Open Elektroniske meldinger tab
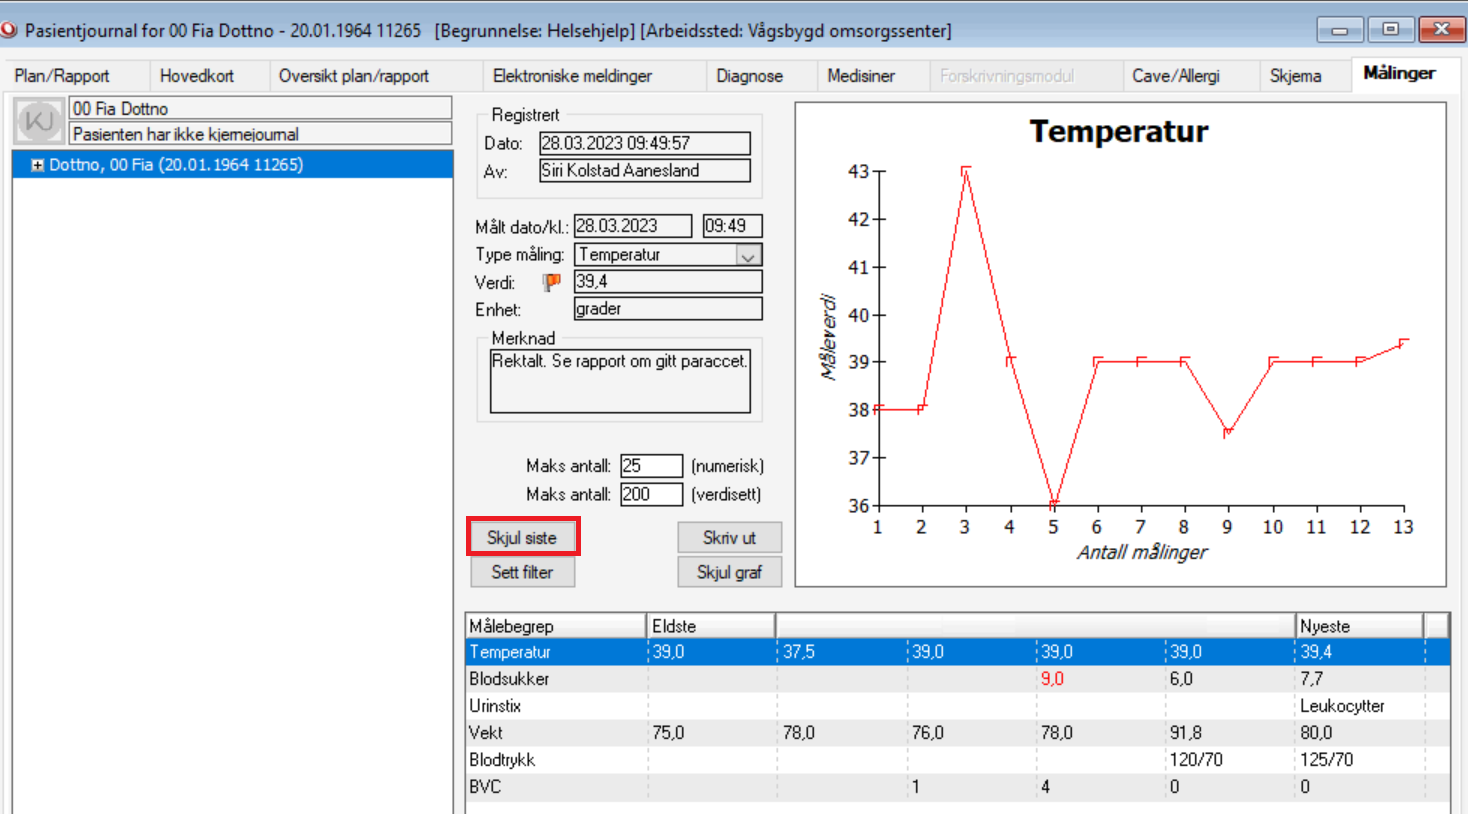This screenshot has width=1468, height=814. [x=573, y=76]
